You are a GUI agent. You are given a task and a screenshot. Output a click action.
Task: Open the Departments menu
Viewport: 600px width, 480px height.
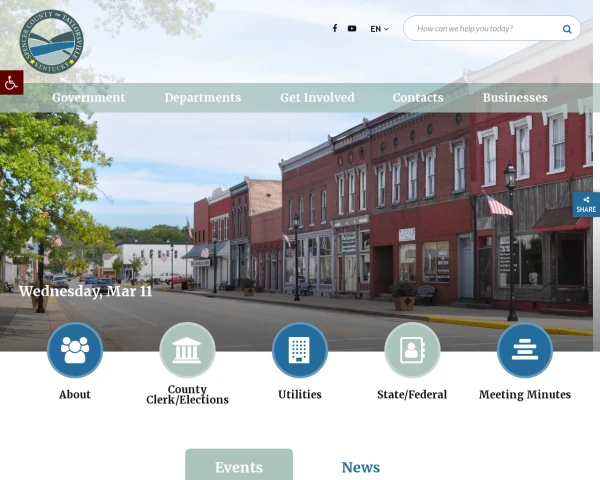[x=203, y=98]
